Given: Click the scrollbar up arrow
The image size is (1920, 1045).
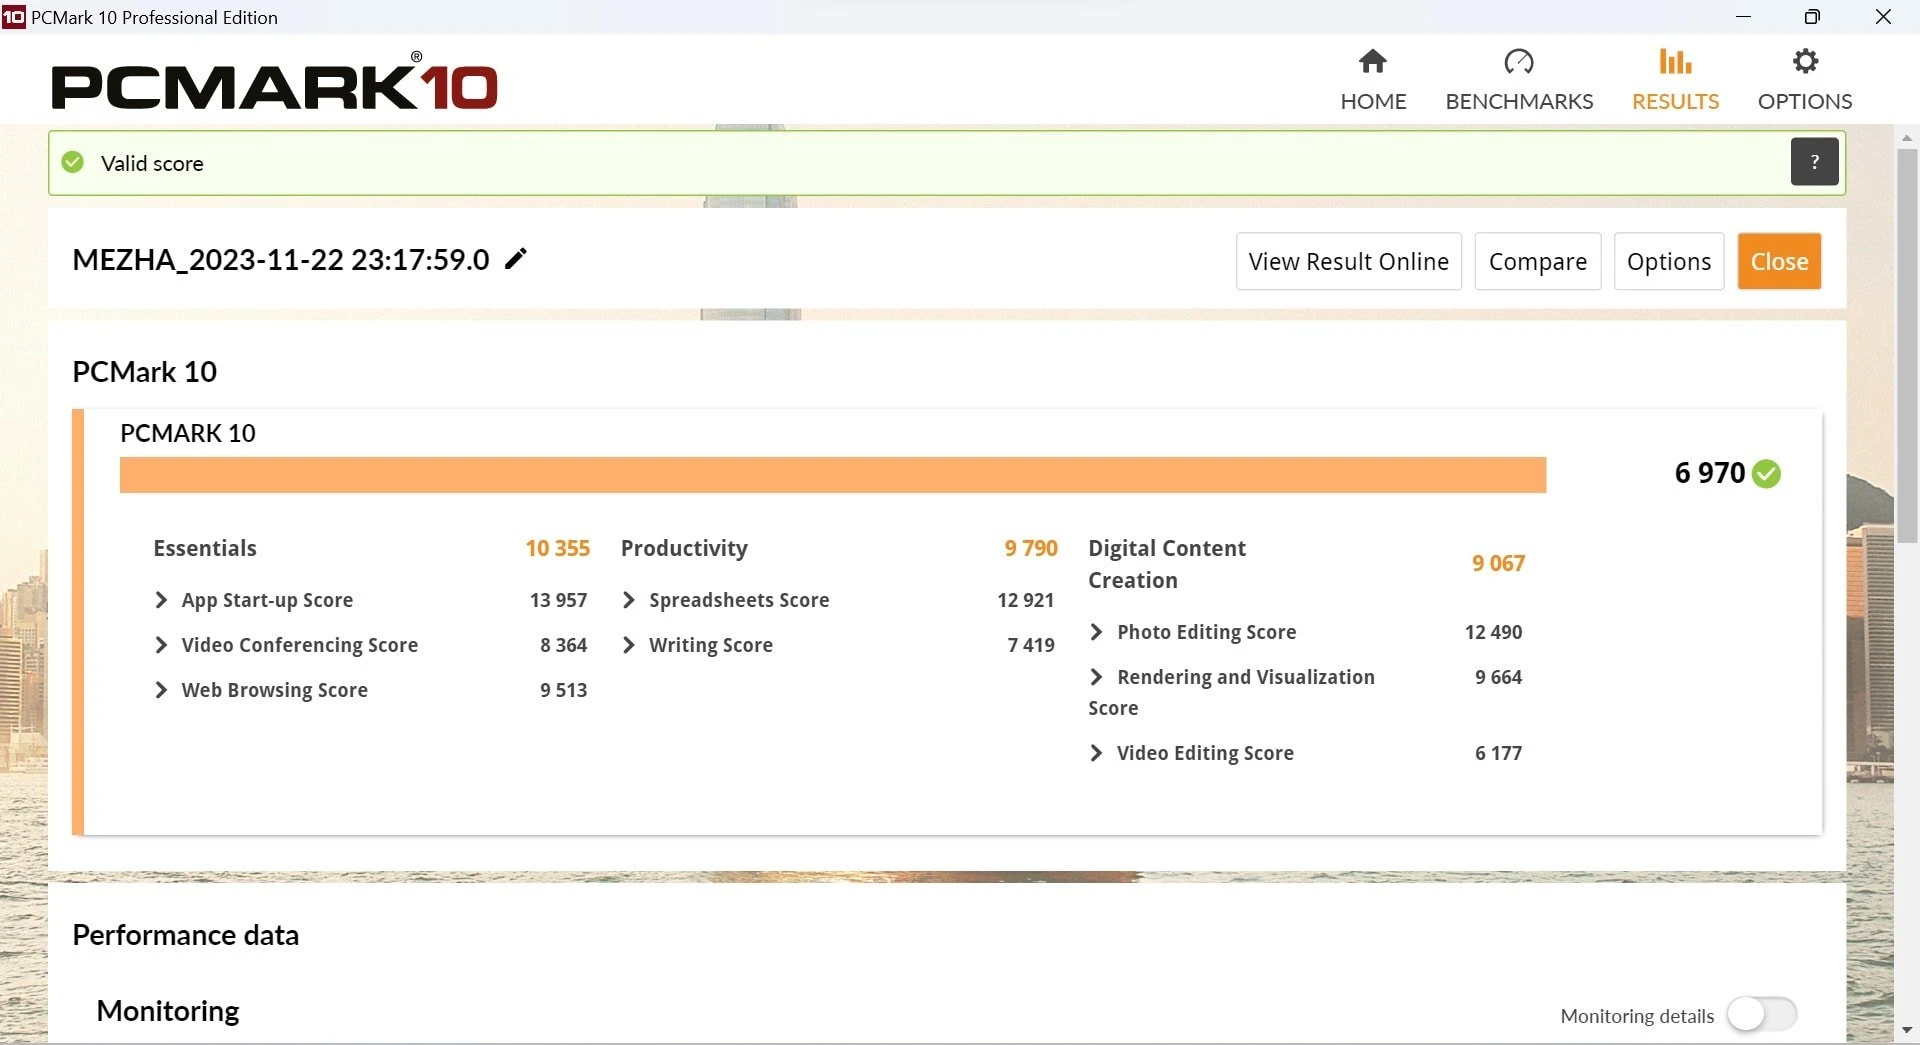Looking at the screenshot, I should pos(1907,137).
